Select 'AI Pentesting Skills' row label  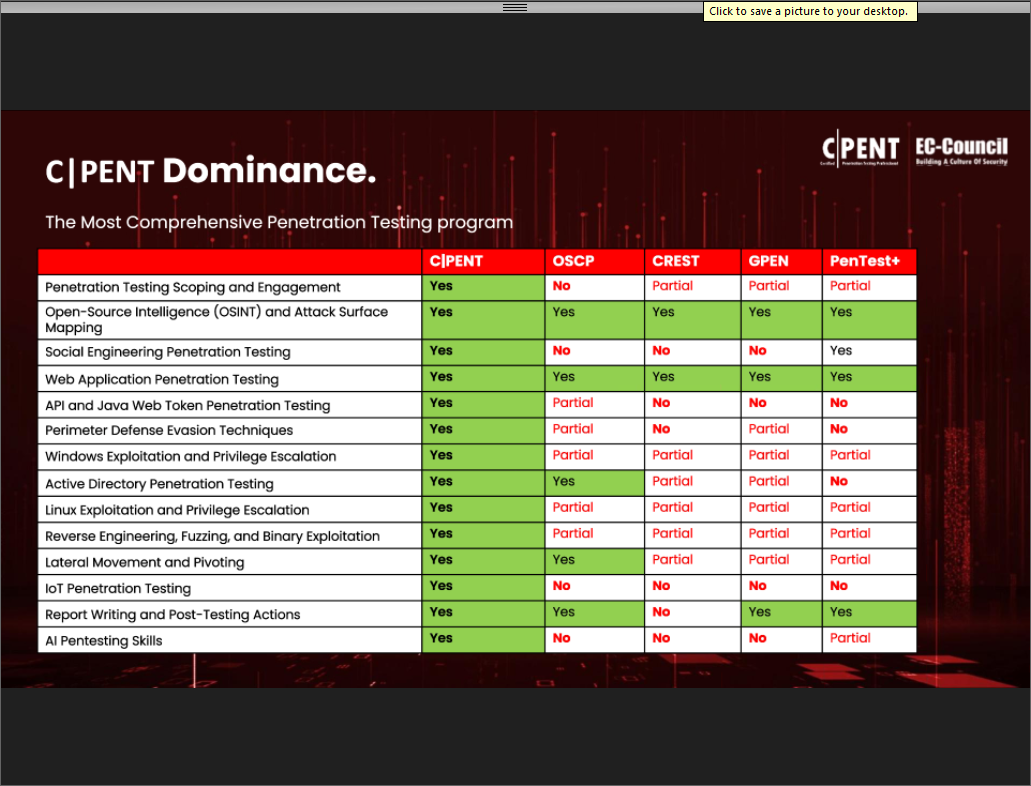click(103, 641)
